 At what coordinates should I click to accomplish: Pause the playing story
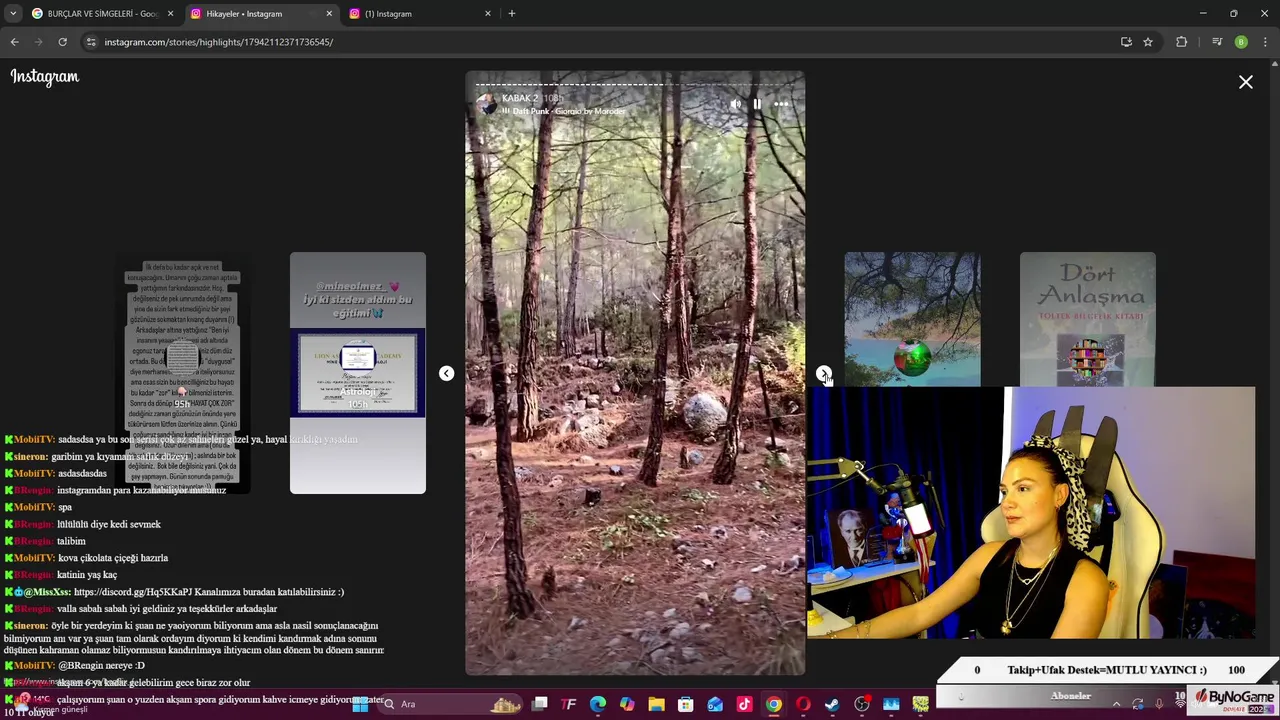[x=757, y=104]
